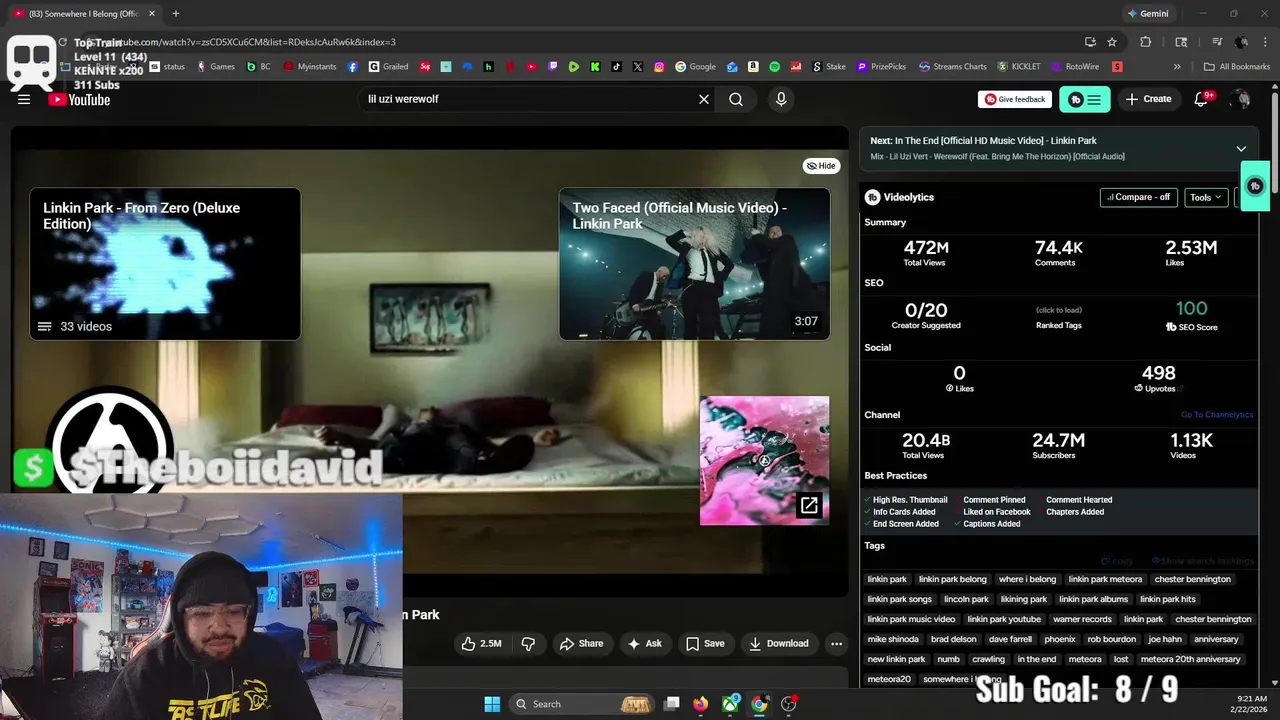
Task: Hide the end screen cards
Action: coord(821,166)
